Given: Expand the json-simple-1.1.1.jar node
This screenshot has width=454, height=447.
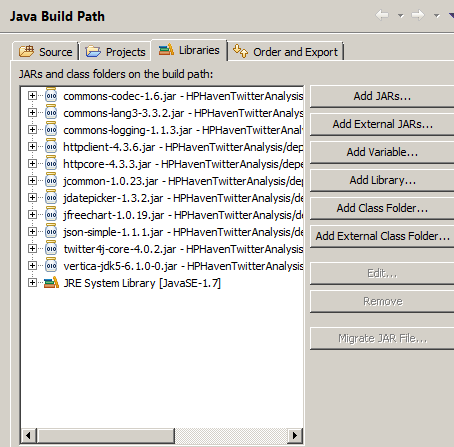Looking at the screenshot, I should (x=32, y=232).
